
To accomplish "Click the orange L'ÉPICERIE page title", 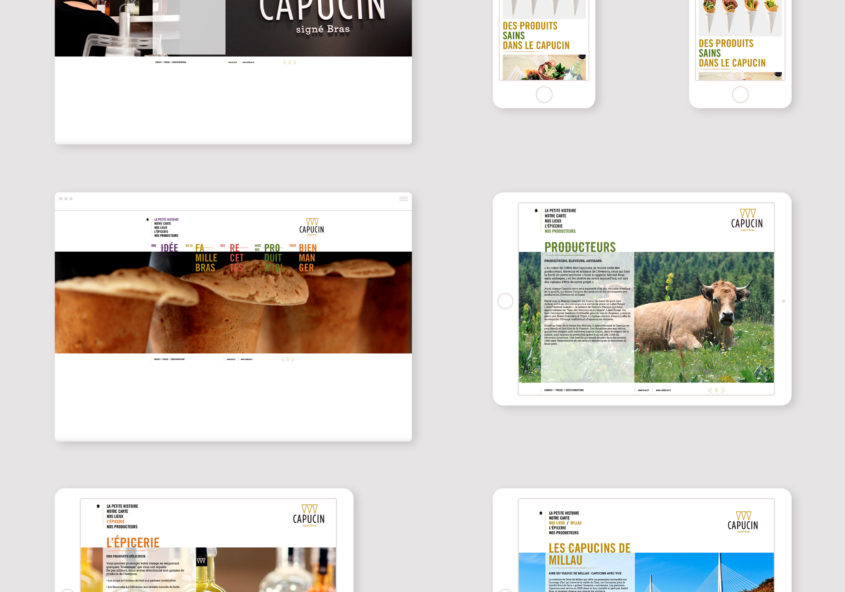I will (133, 542).
